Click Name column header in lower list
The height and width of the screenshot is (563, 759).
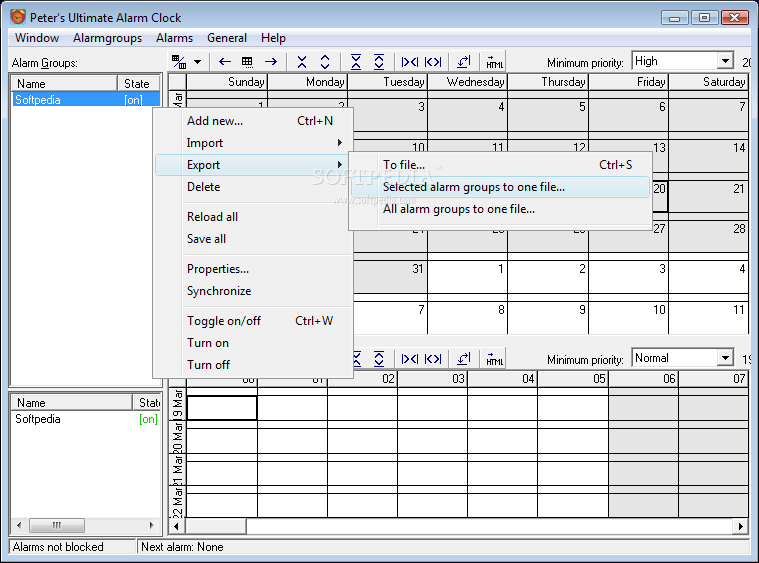tap(72, 403)
